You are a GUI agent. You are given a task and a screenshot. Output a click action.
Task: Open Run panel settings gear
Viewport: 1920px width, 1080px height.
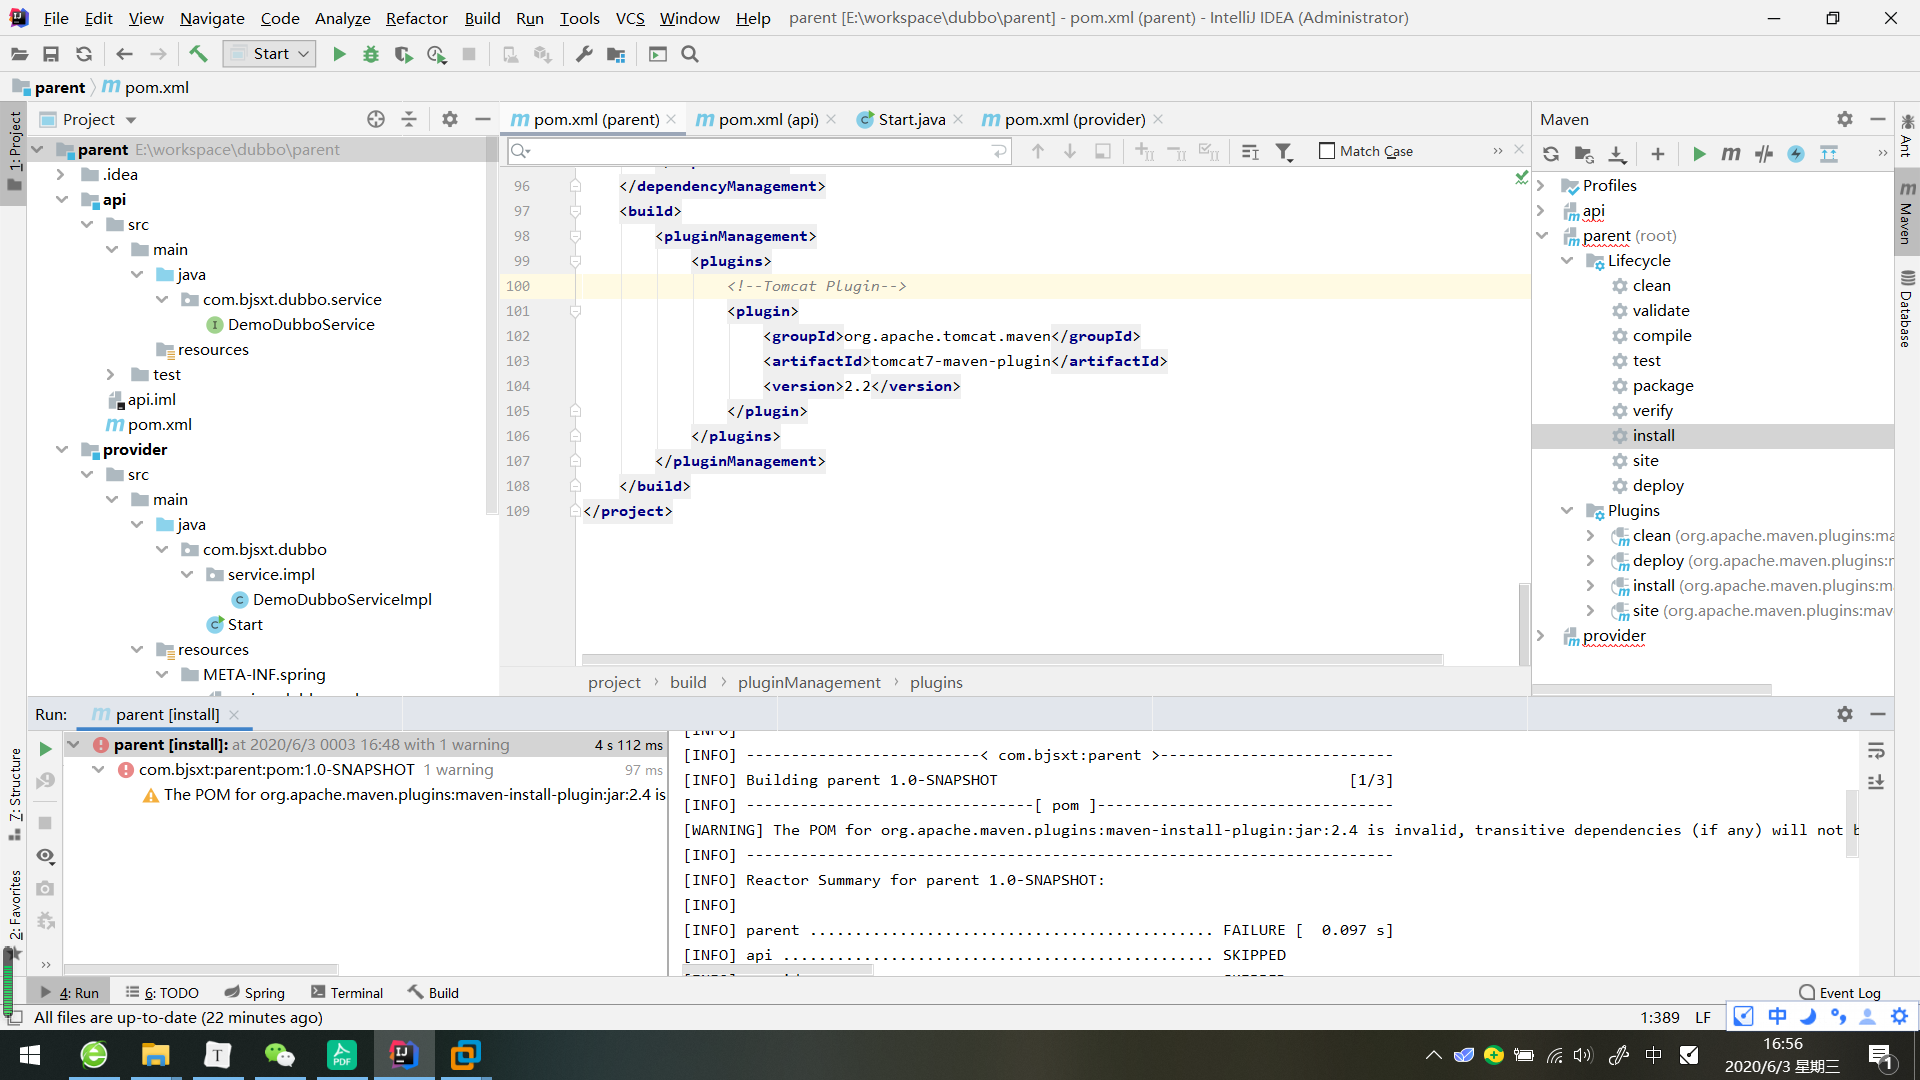coord(1845,714)
